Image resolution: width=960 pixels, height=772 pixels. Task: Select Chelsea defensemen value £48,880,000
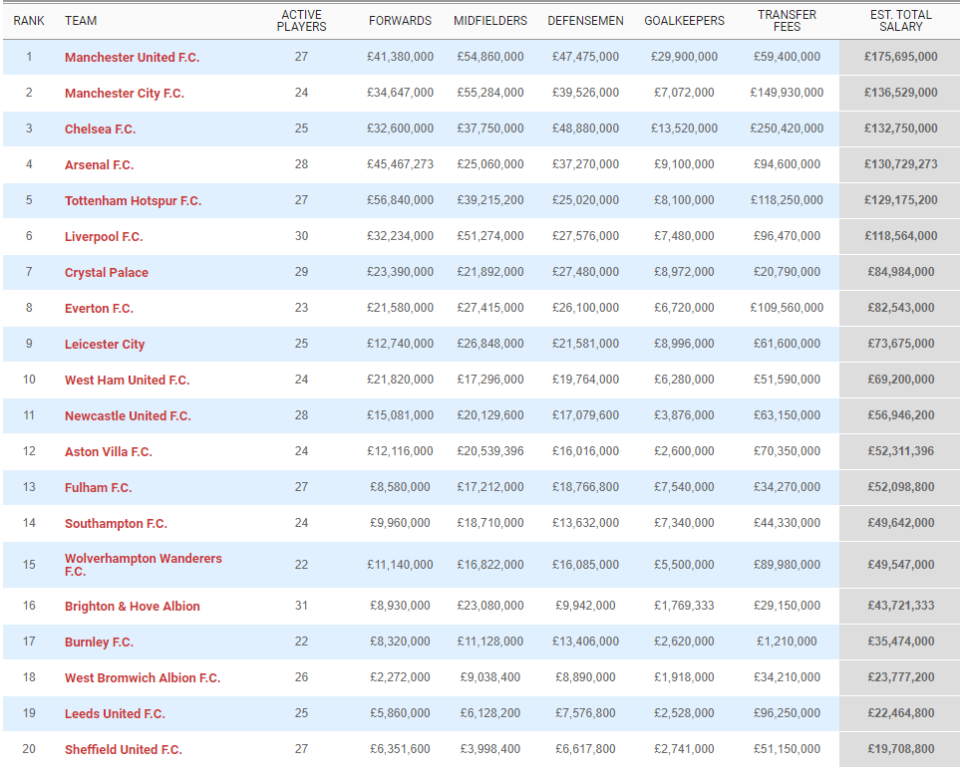[x=585, y=129]
